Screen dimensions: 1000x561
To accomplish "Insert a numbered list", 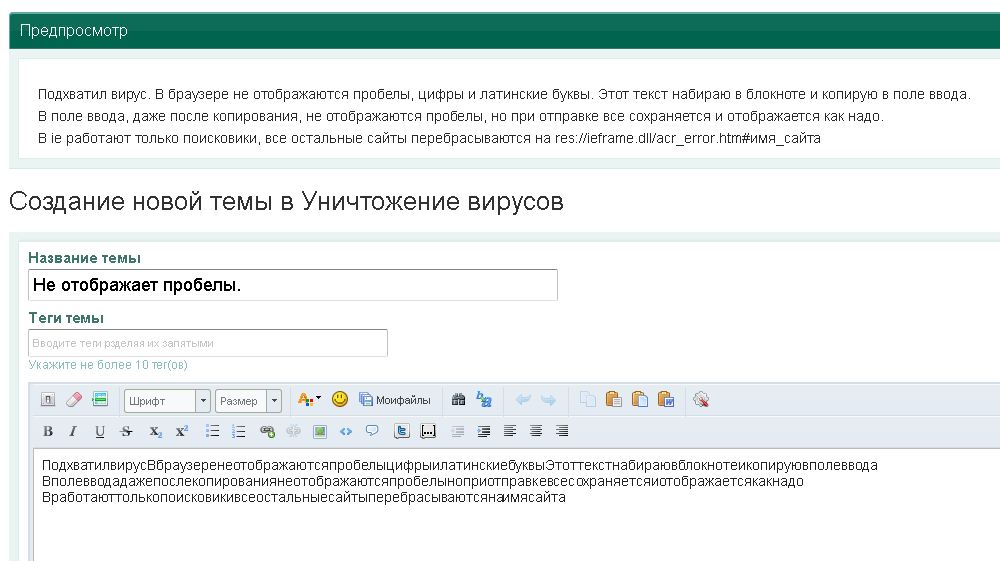I will [x=239, y=432].
